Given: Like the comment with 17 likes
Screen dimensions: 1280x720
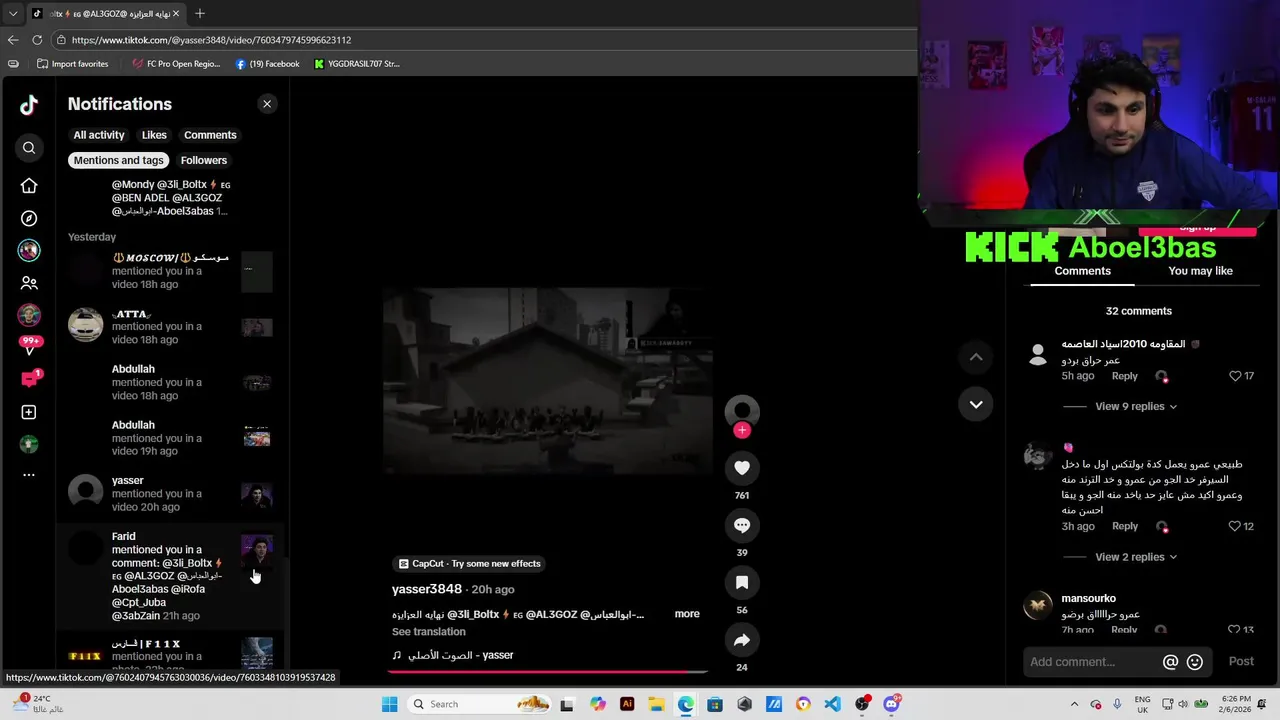Looking at the screenshot, I should [1235, 376].
